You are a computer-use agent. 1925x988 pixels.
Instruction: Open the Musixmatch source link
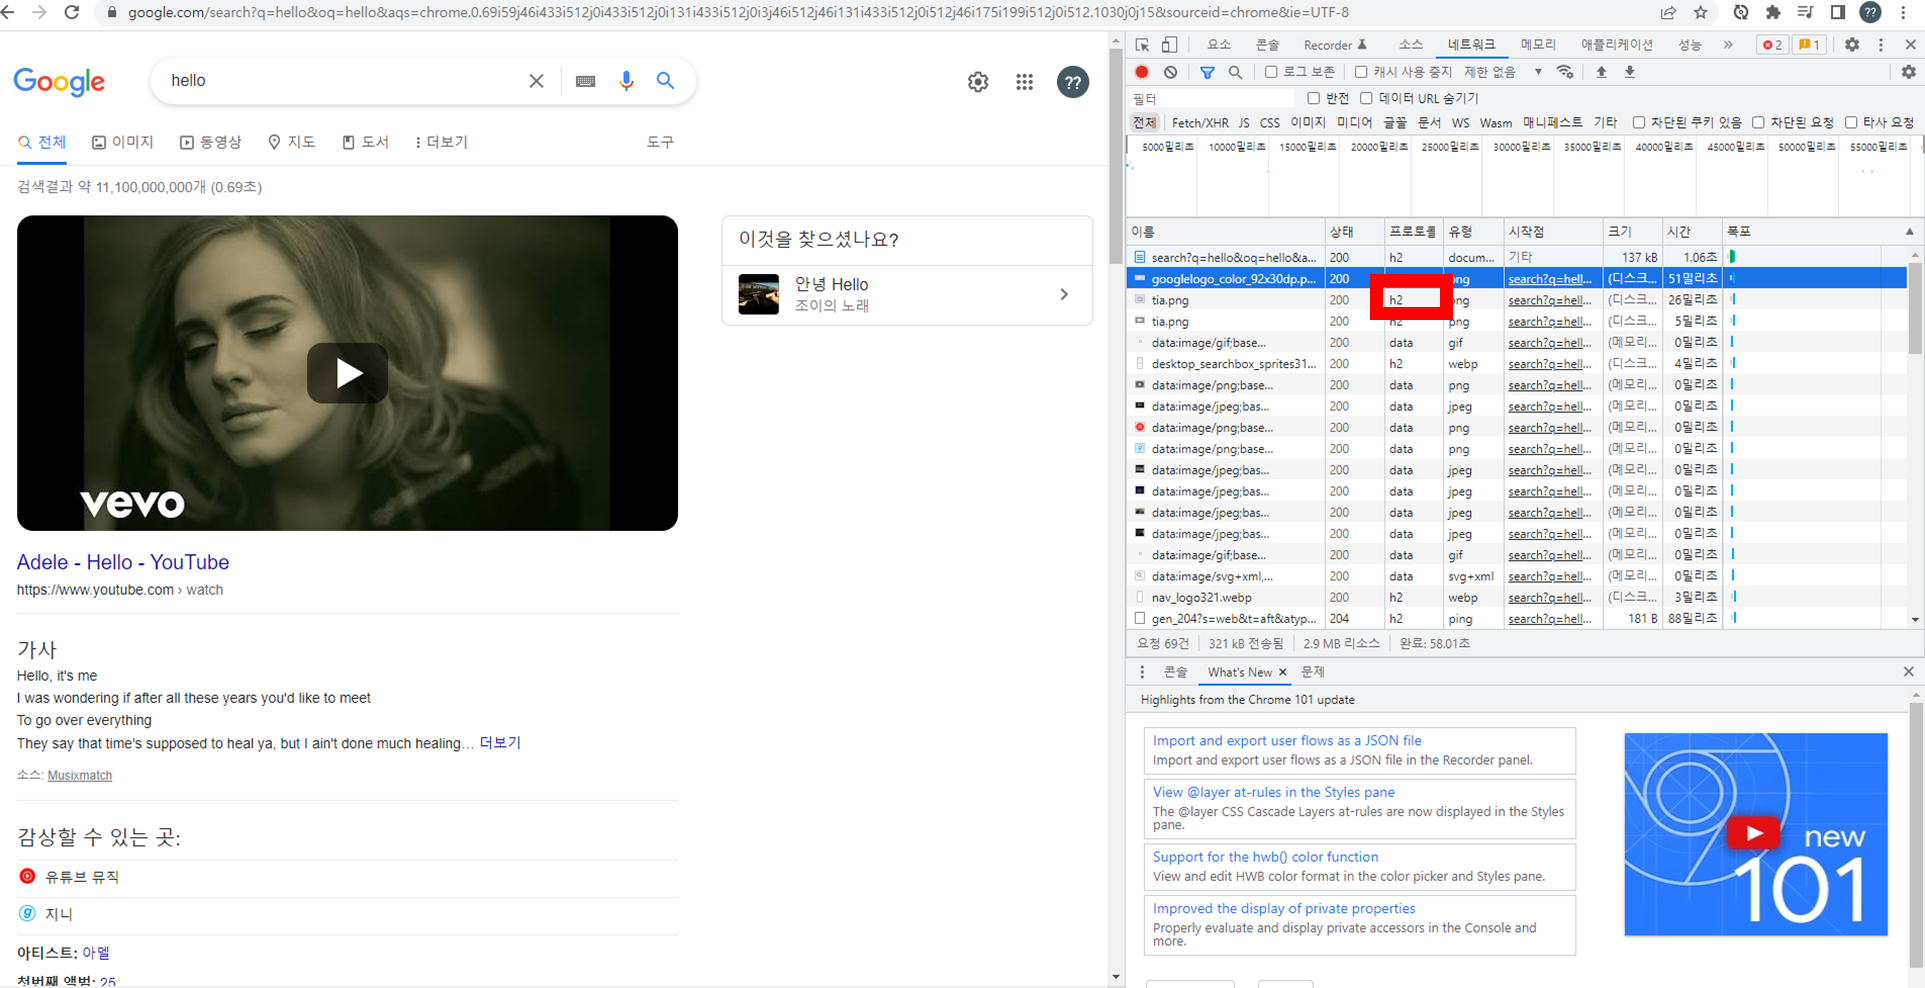coord(80,775)
